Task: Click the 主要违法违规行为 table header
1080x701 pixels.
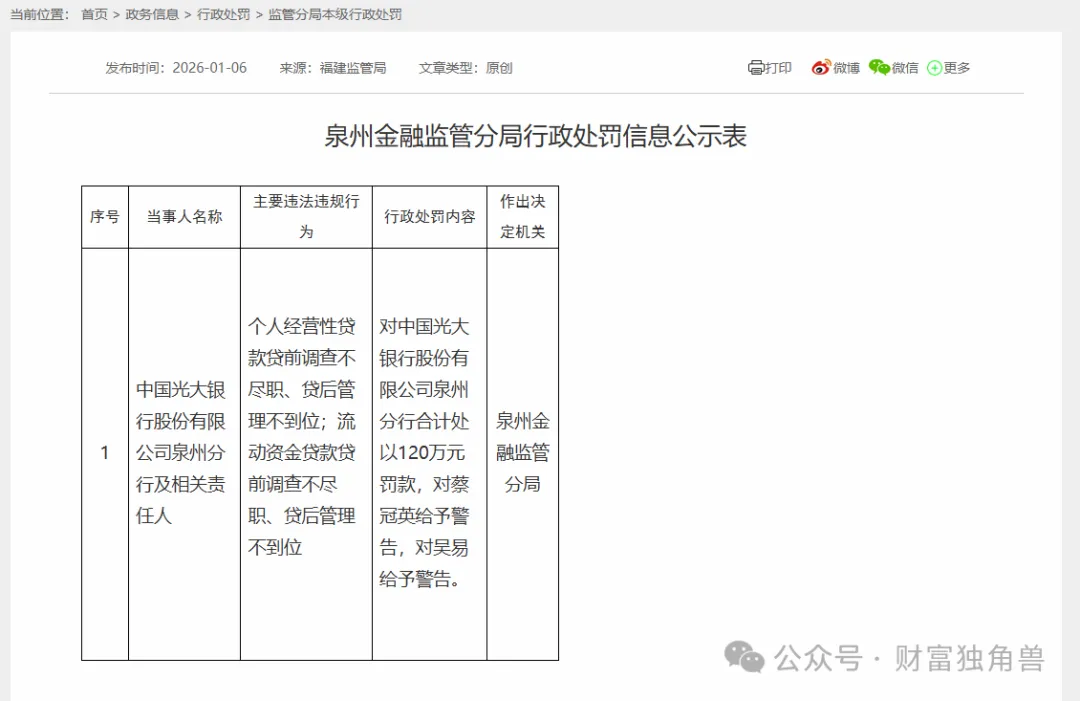Action: 307,217
